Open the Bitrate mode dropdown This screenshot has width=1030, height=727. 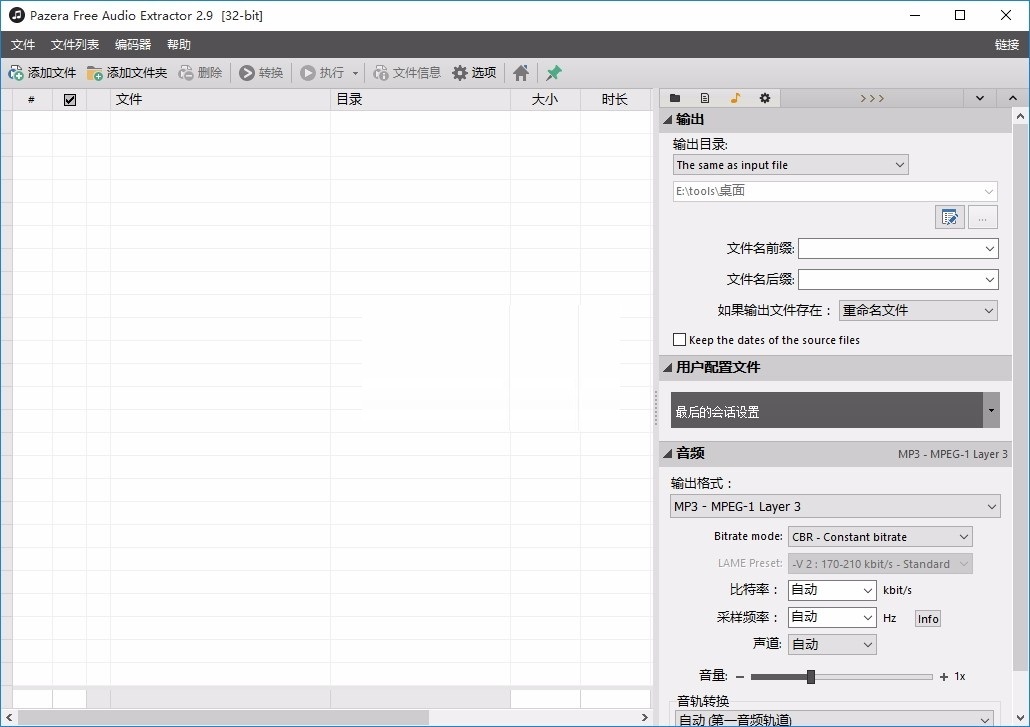click(x=965, y=537)
